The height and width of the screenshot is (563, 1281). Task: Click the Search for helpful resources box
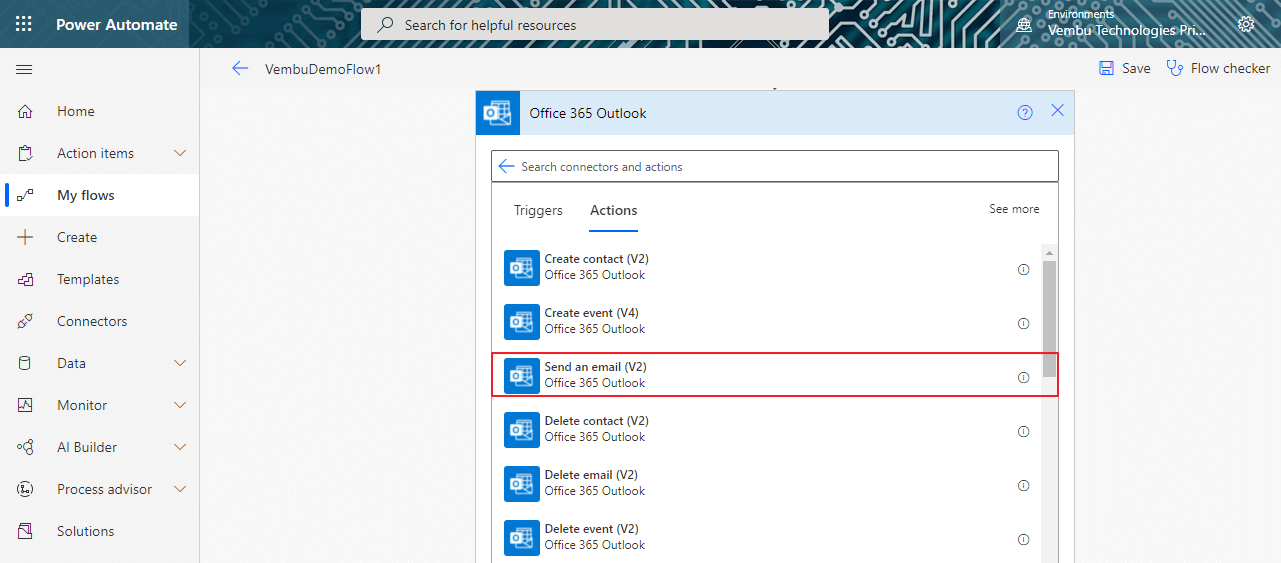pos(595,25)
